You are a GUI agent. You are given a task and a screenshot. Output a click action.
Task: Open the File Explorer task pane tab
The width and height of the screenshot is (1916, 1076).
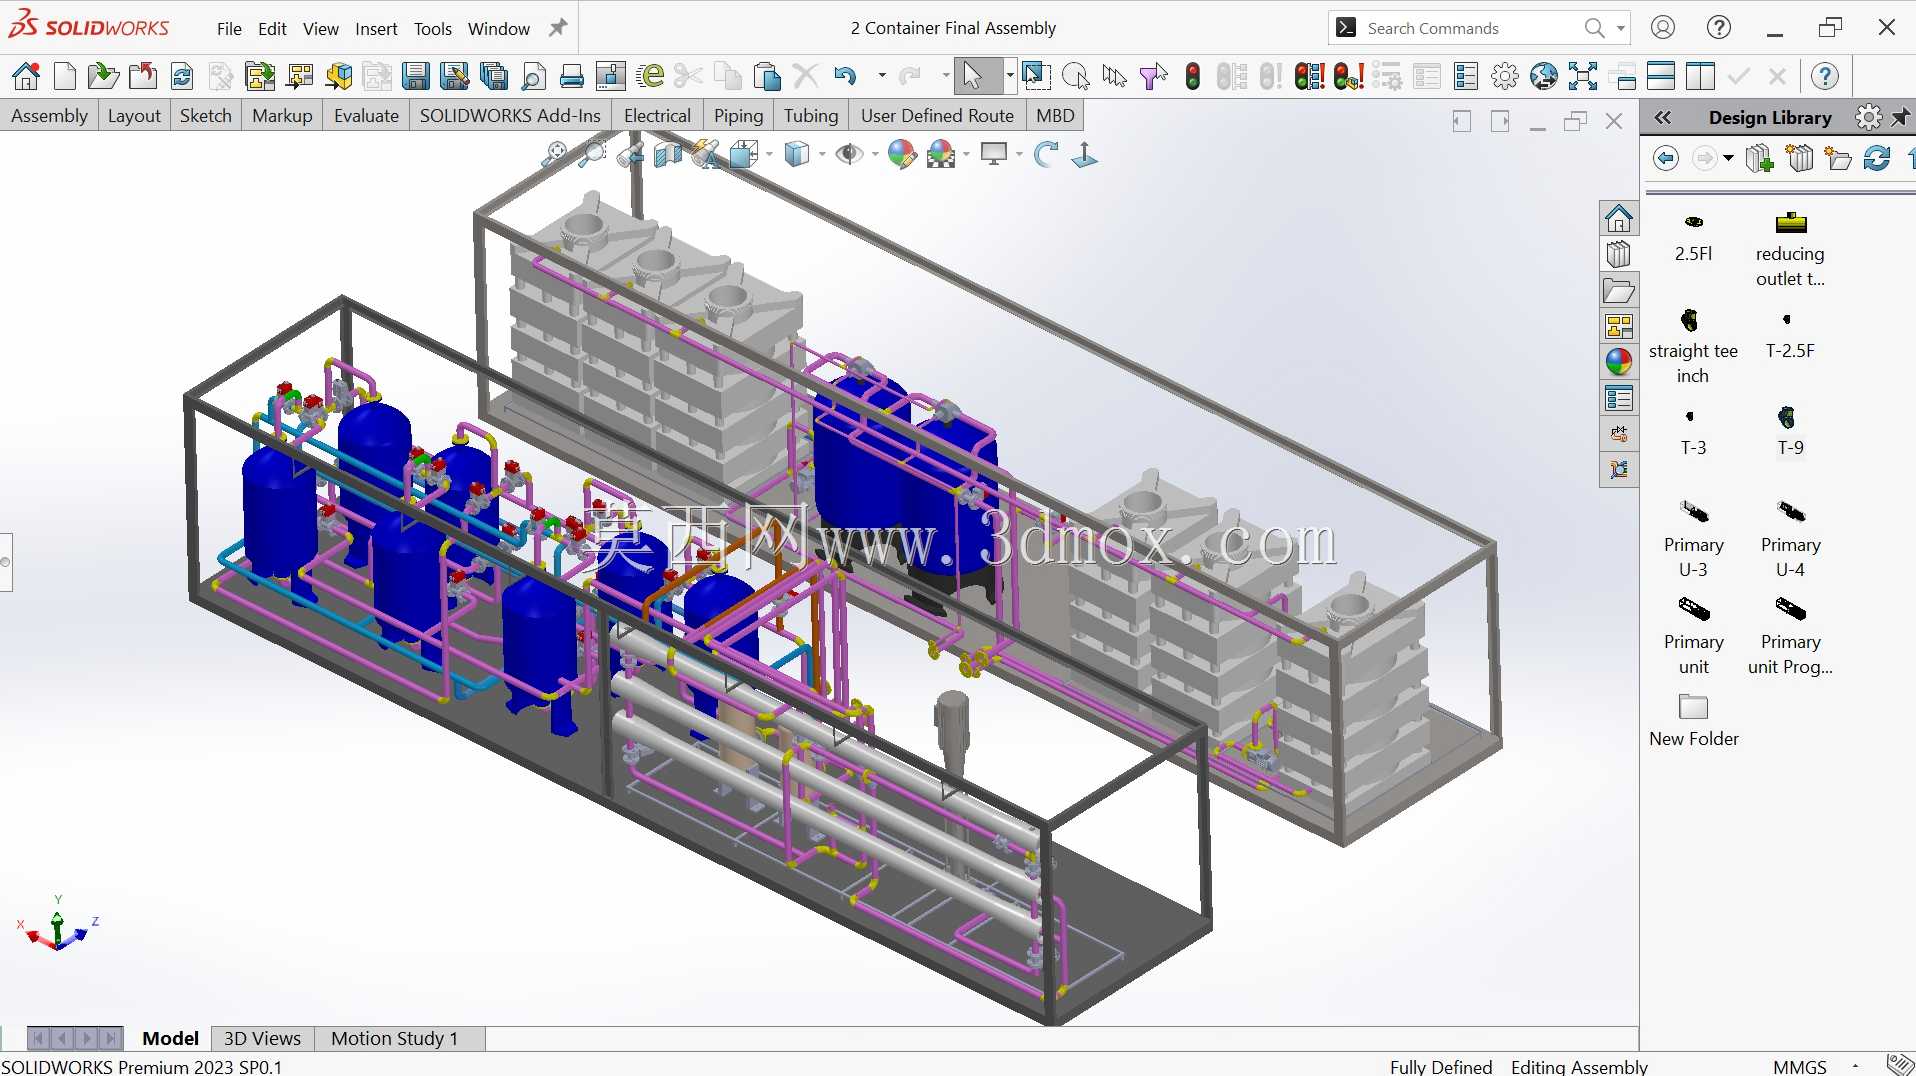coord(1619,291)
